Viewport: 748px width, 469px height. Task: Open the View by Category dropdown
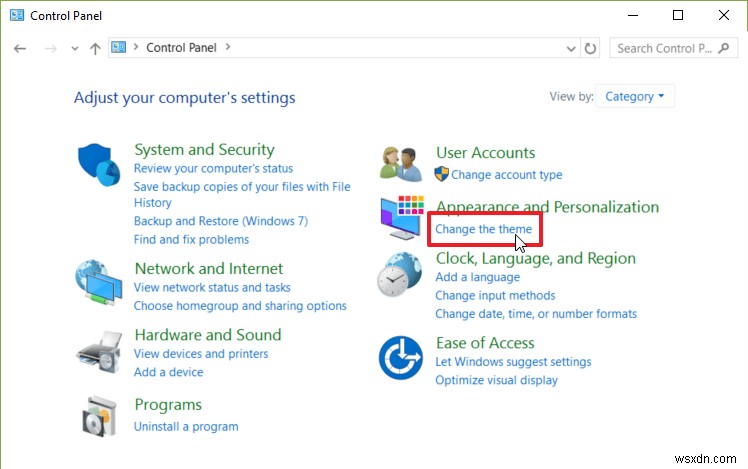634,96
